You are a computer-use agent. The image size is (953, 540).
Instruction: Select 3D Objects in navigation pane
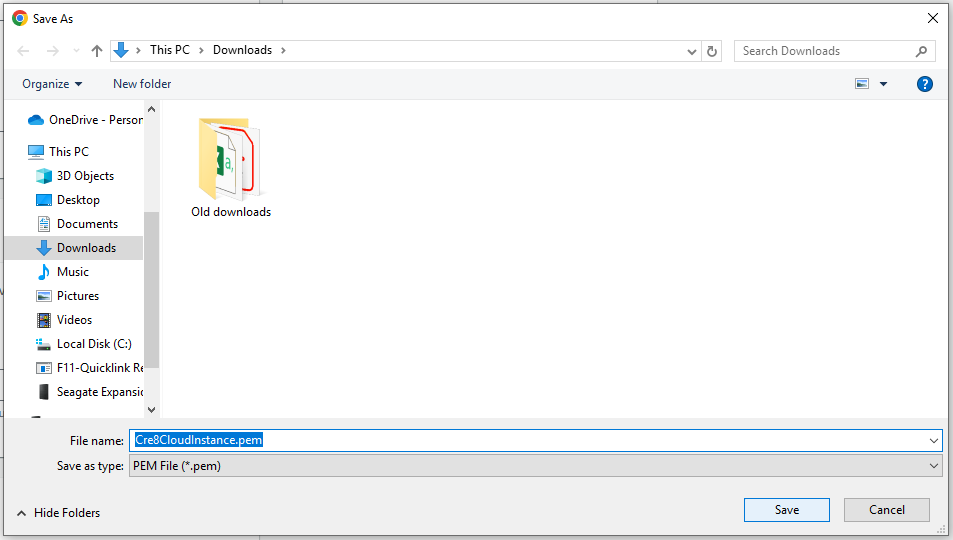pos(85,176)
